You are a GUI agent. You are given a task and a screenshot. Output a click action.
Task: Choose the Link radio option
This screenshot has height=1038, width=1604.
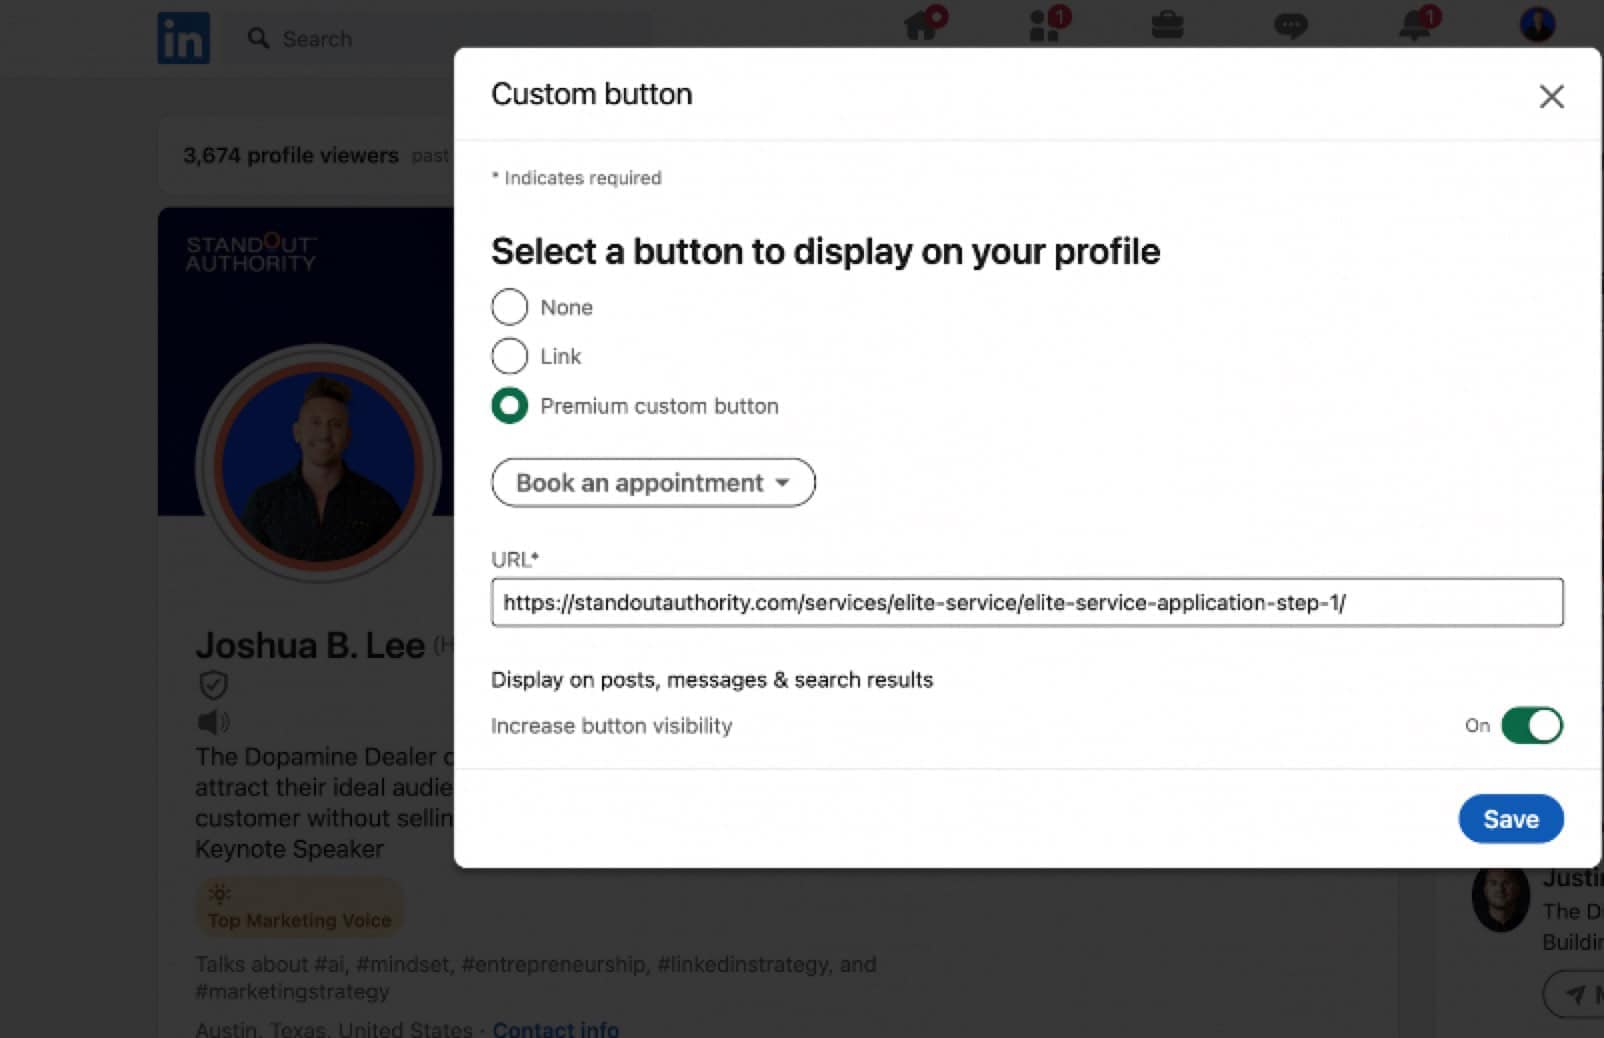pyautogui.click(x=509, y=356)
